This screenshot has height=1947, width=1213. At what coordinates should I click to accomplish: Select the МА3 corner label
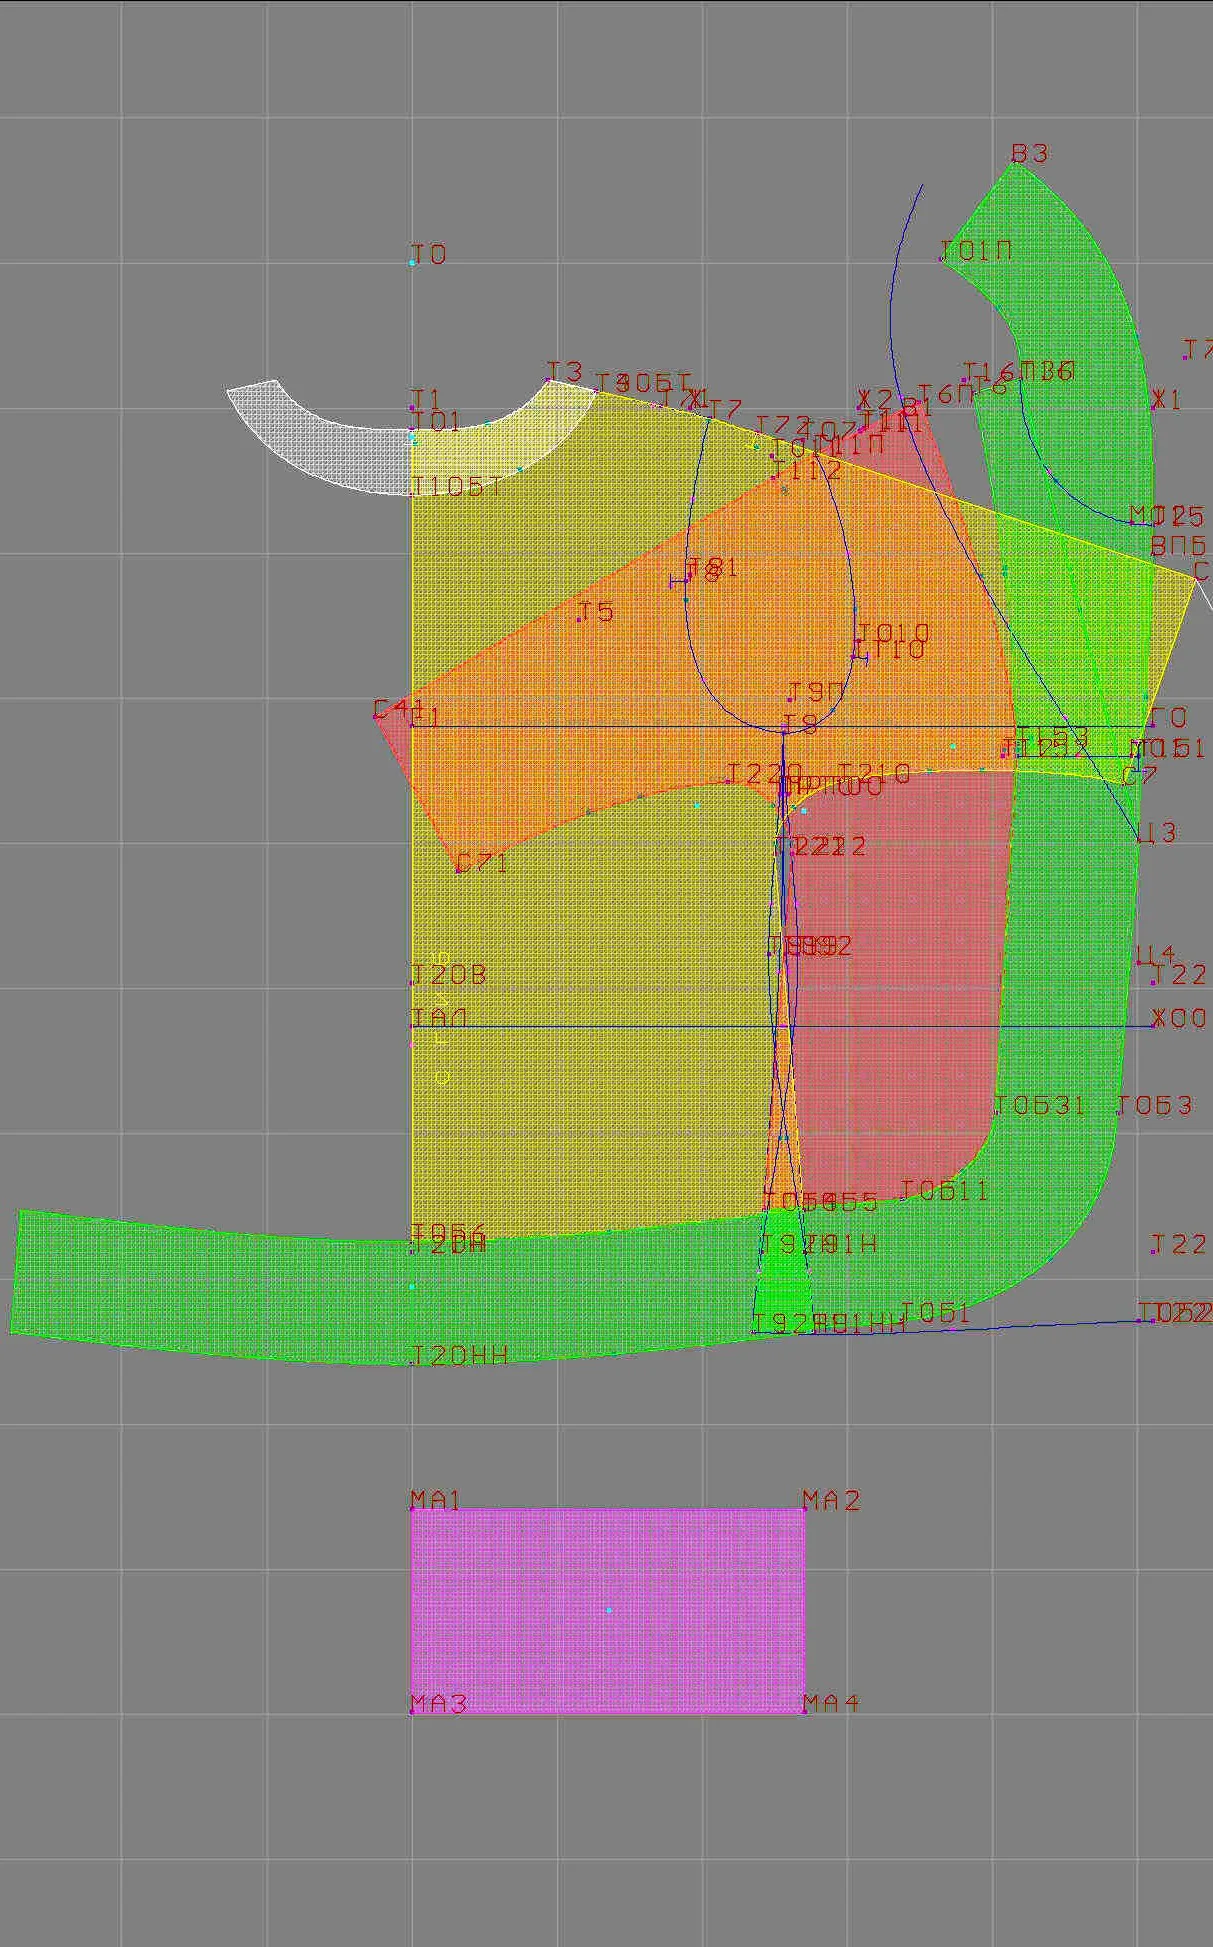439,1703
